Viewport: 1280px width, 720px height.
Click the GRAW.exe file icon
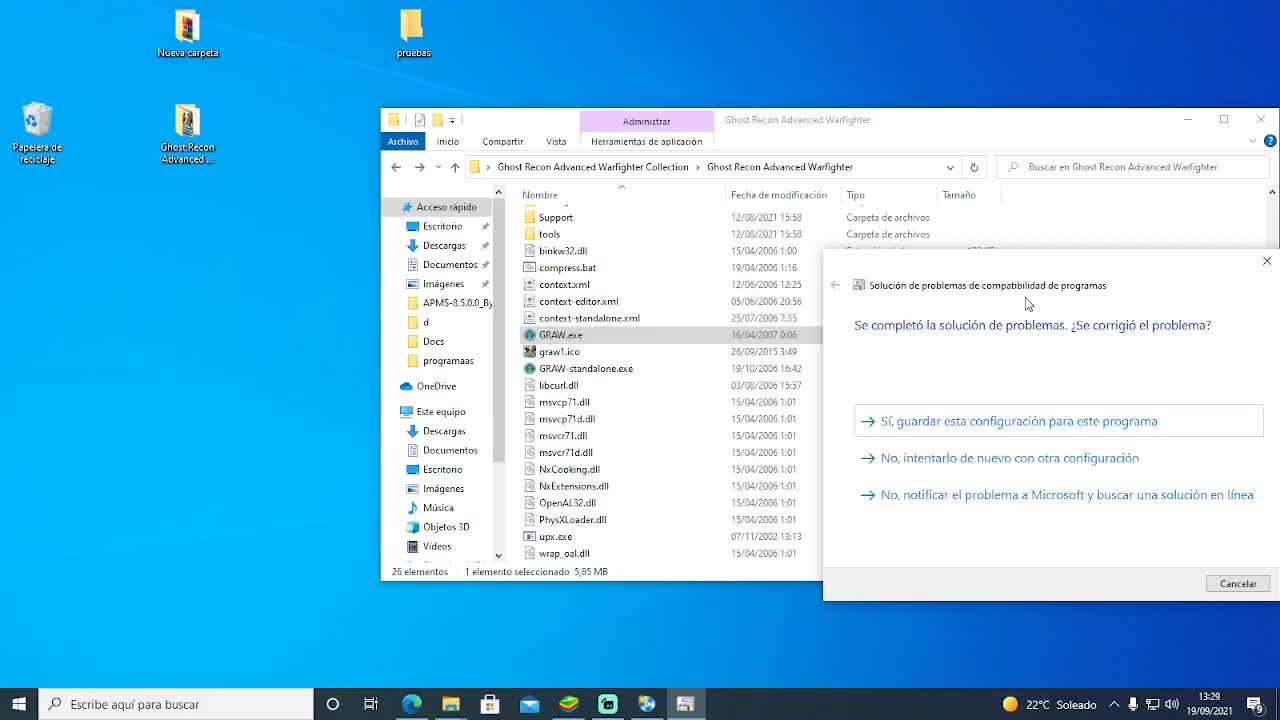click(530, 335)
